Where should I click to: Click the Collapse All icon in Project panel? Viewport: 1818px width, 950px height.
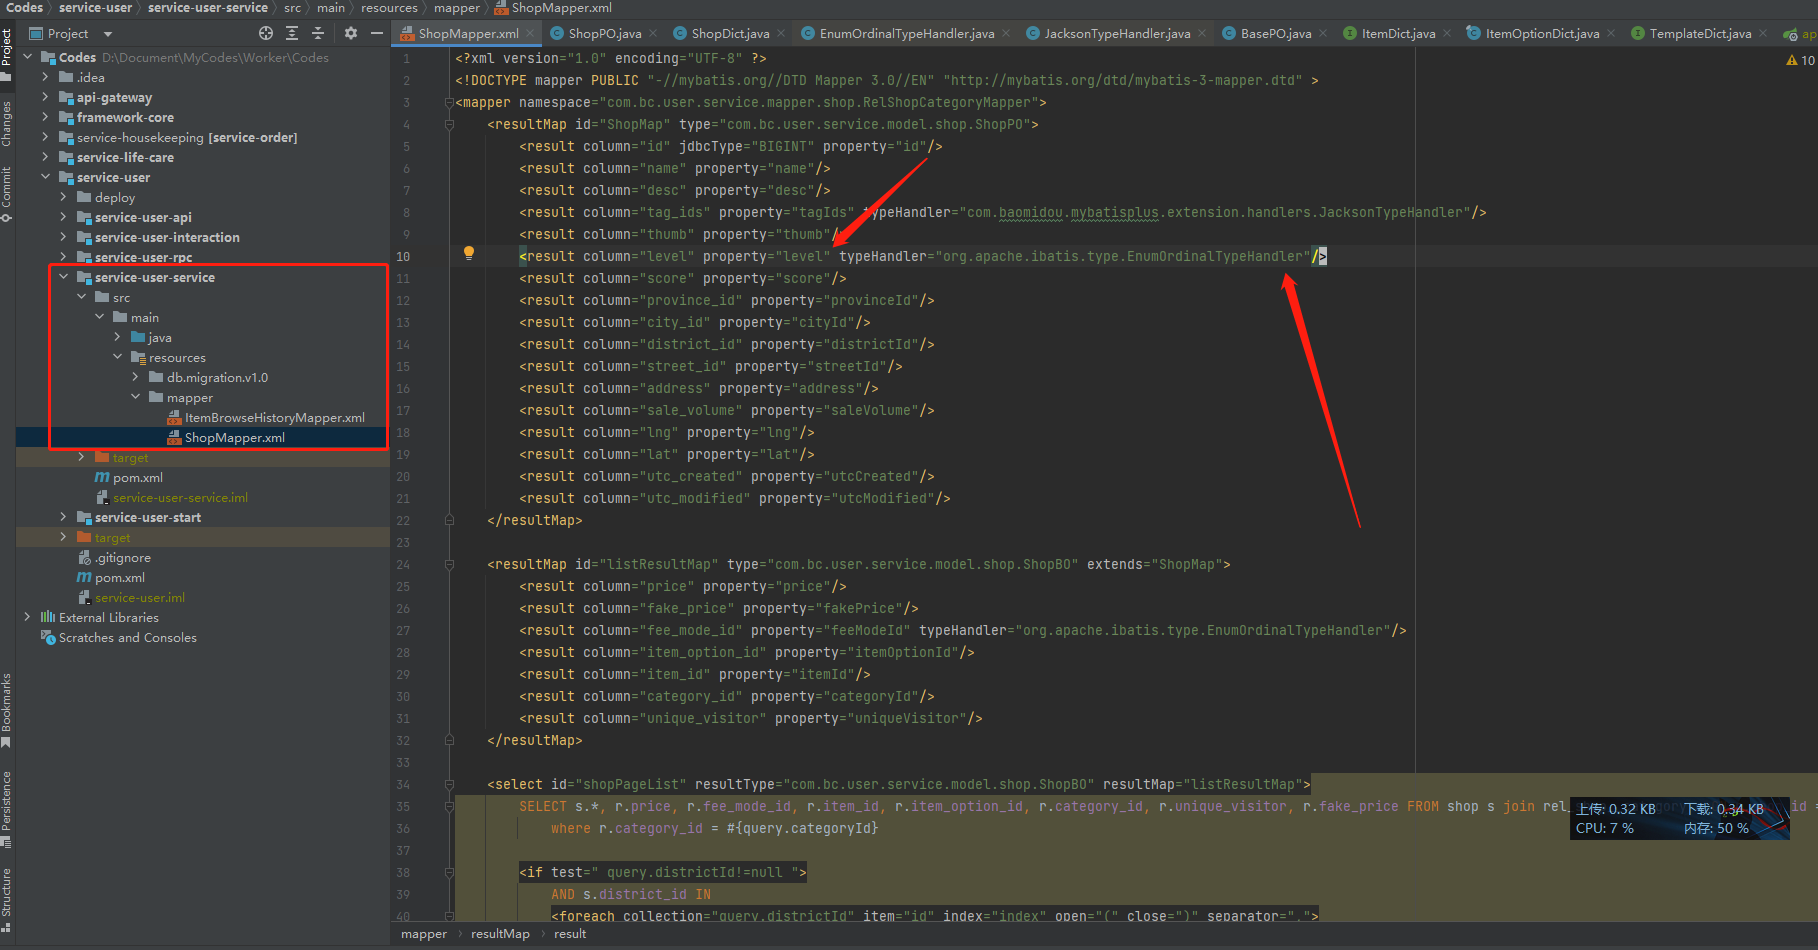pyautogui.click(x=318, y=33)
